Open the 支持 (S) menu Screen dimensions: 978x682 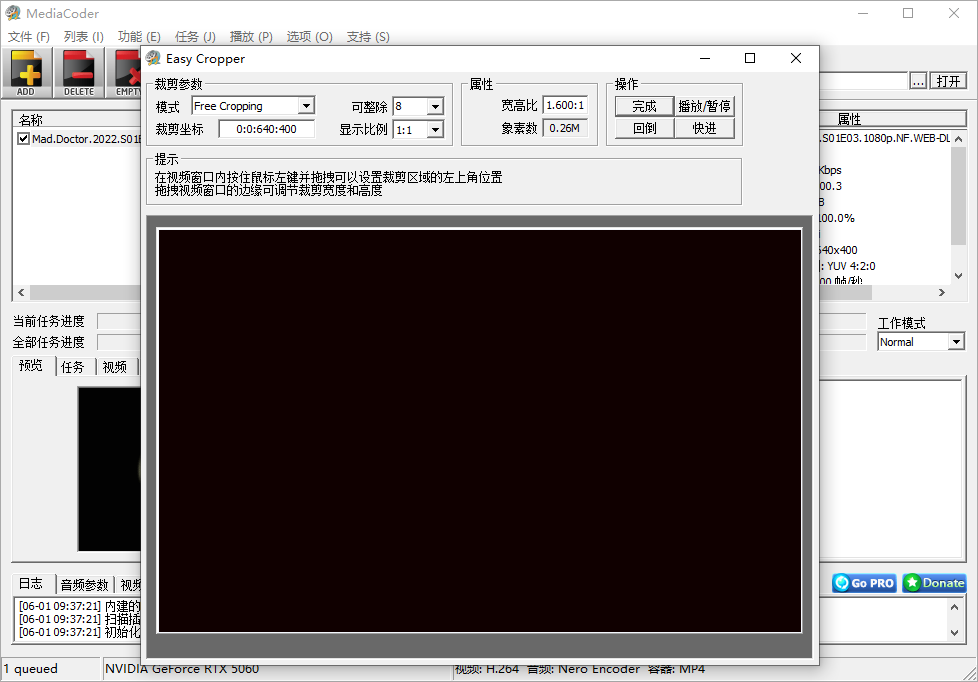[x=368, y=37]
